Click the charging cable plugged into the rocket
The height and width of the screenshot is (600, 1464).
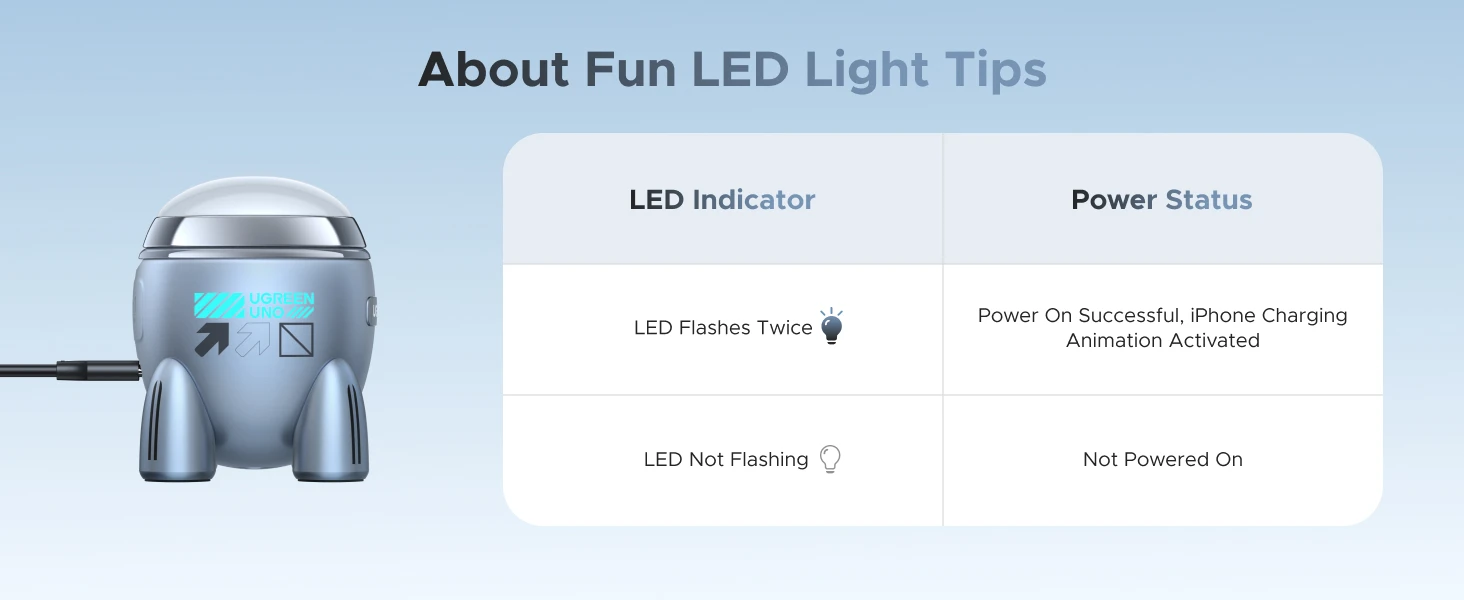60,370
